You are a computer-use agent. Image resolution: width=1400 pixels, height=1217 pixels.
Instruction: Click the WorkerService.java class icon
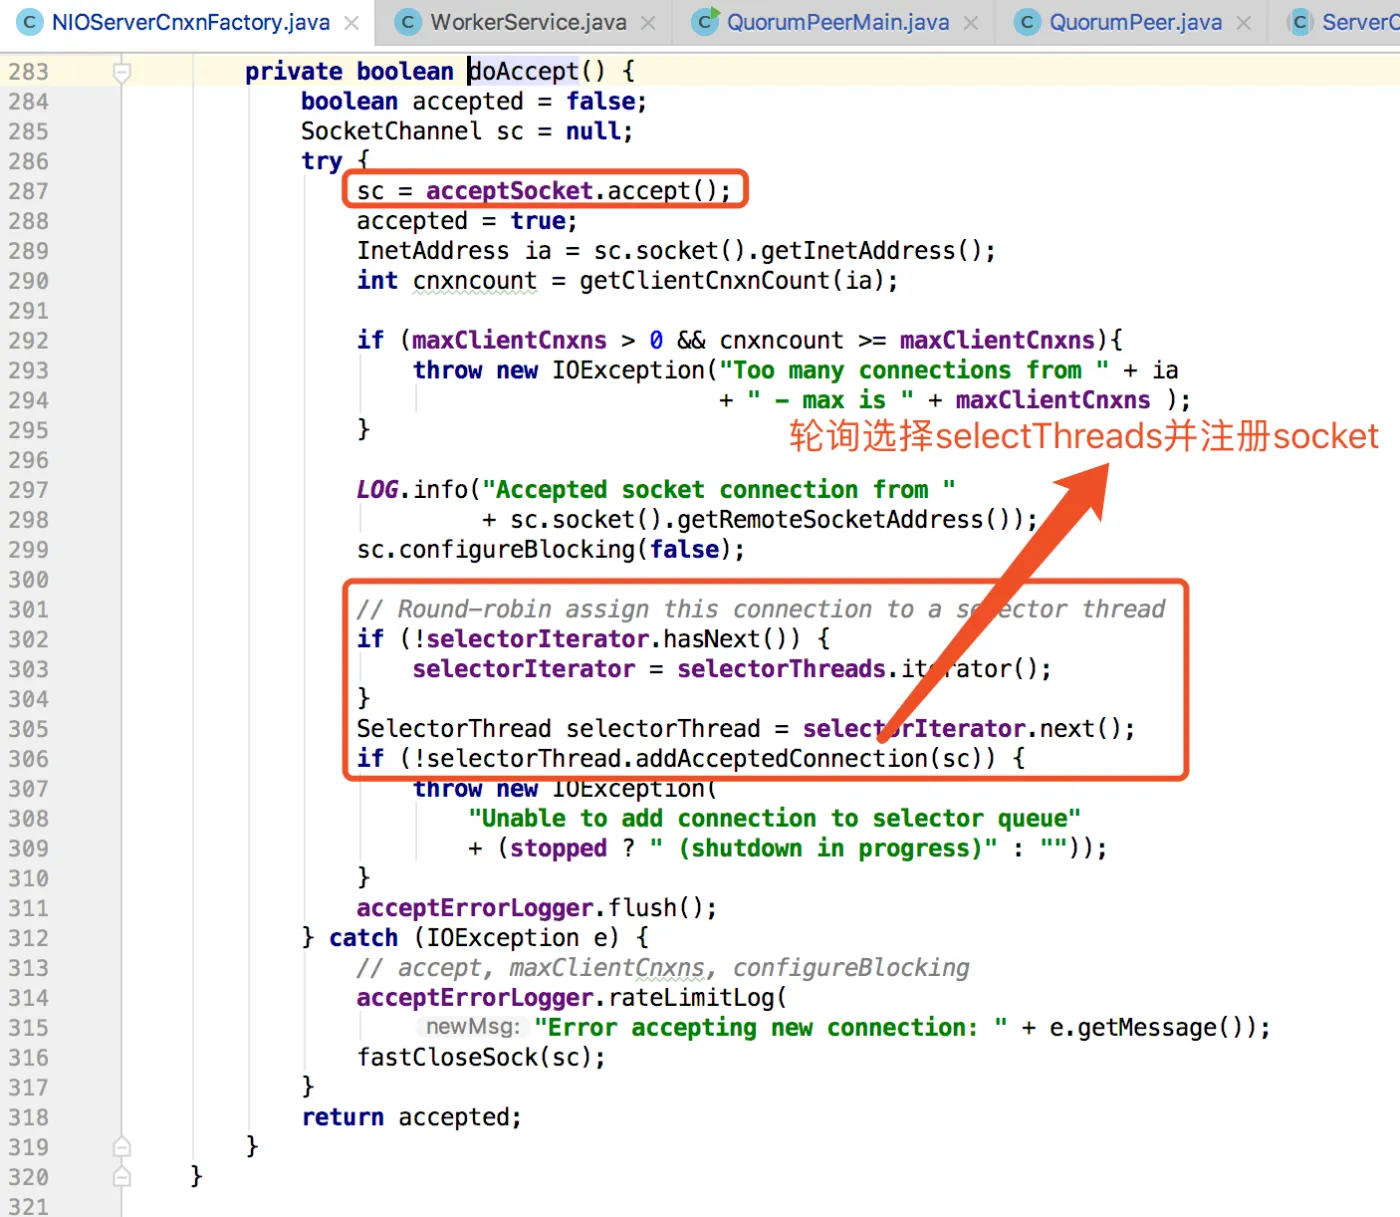pos(407,22)
